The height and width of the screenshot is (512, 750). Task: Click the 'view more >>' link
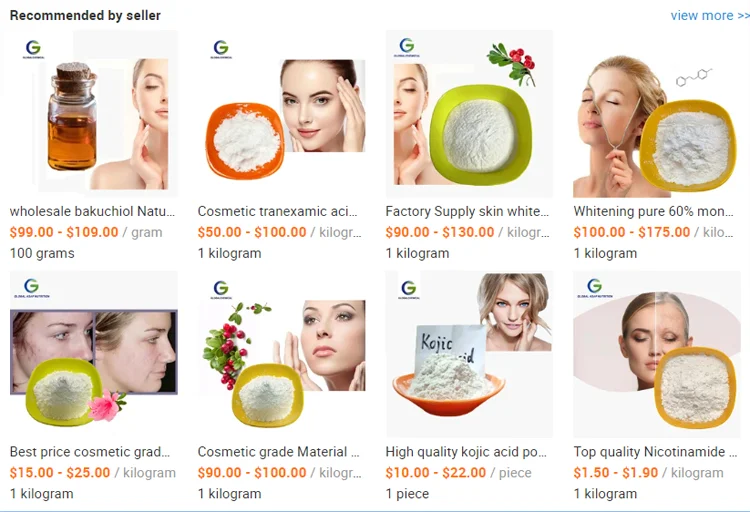click(710, 15)
